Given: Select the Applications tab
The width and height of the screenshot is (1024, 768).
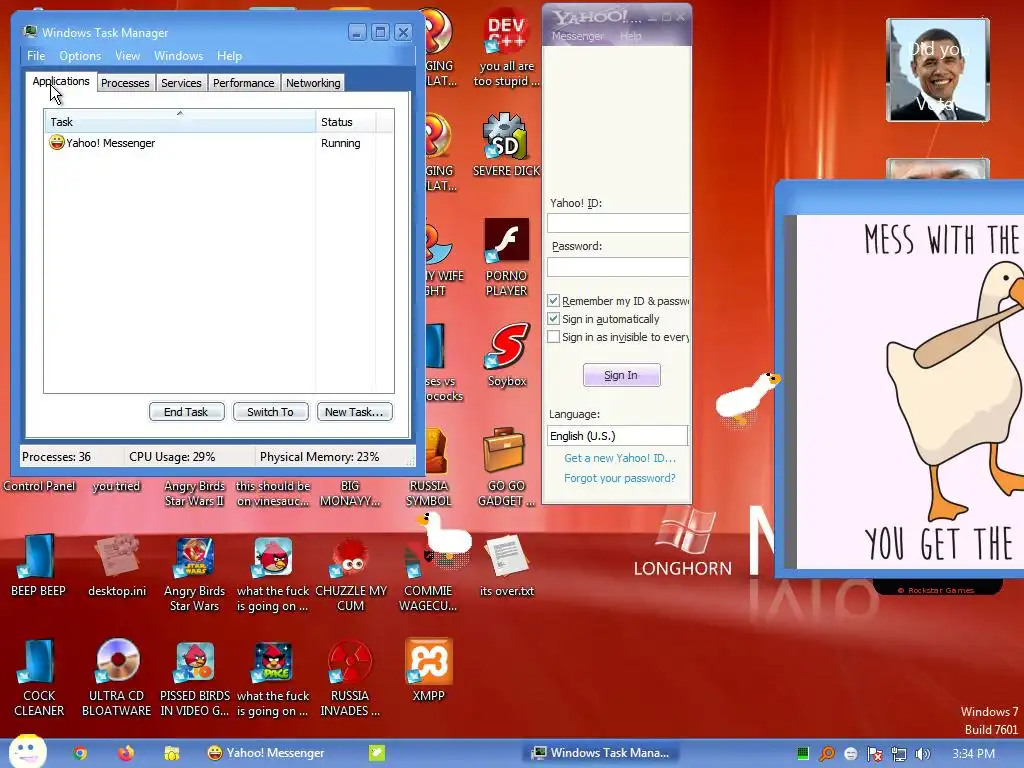Looking at the screenshot, I should tap(61, 82).
